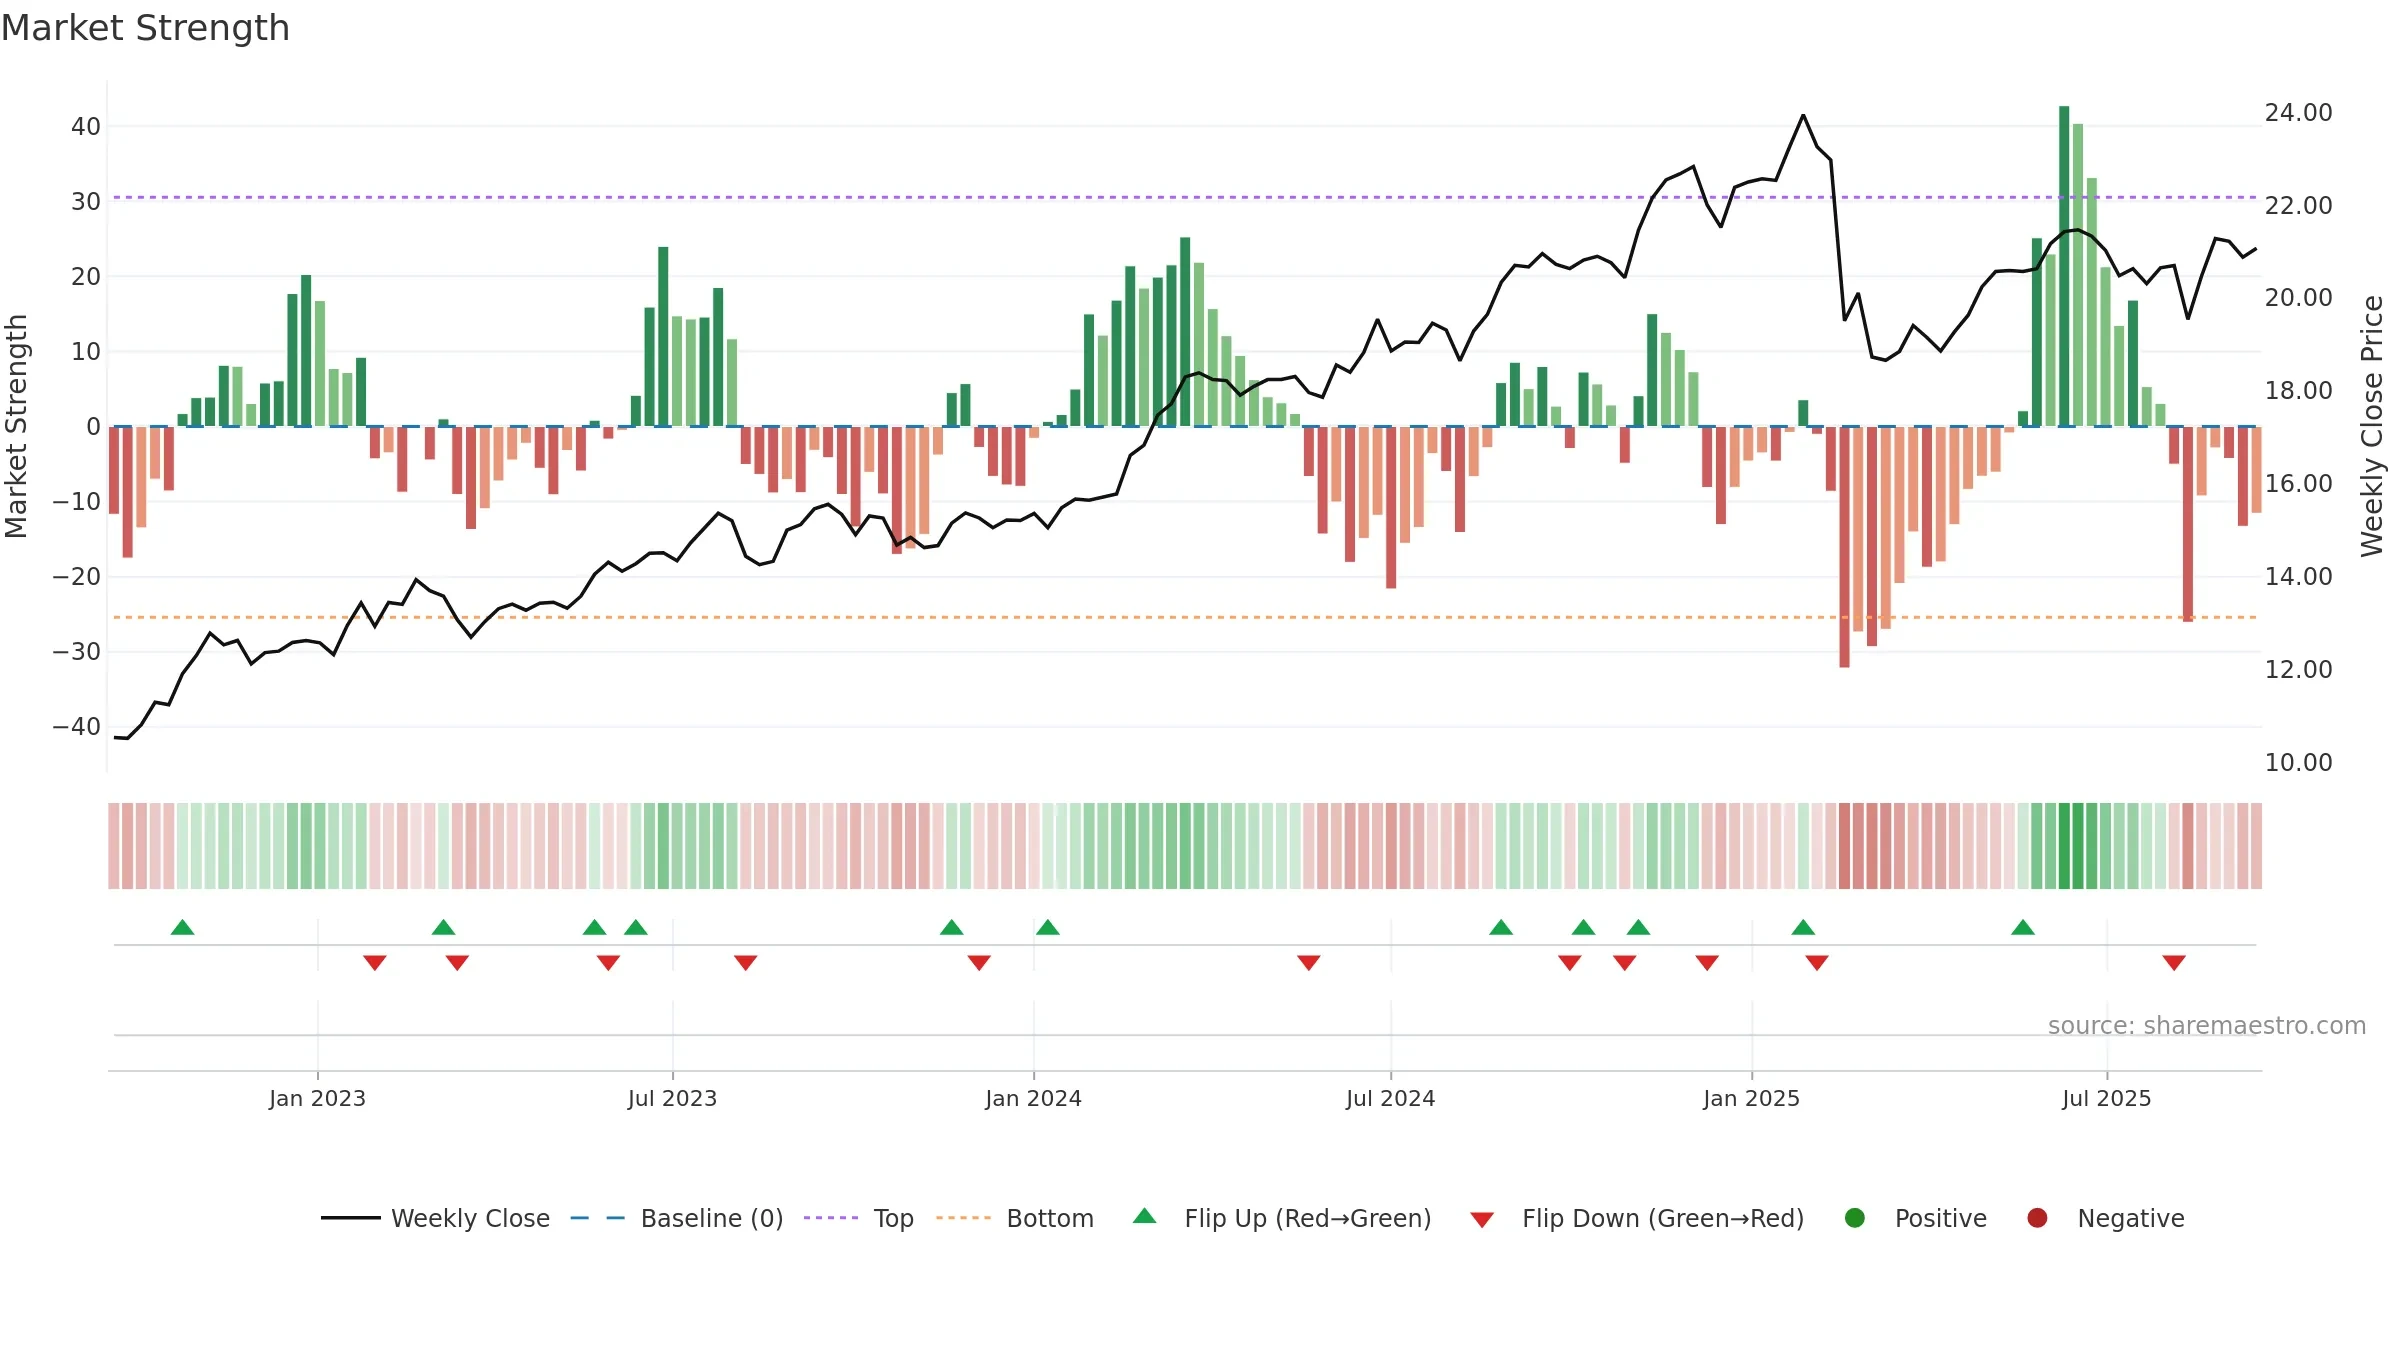Toggle the Weekly Close legend entry
The image size is (2400, 1350).
click(x=435, y=1218)
